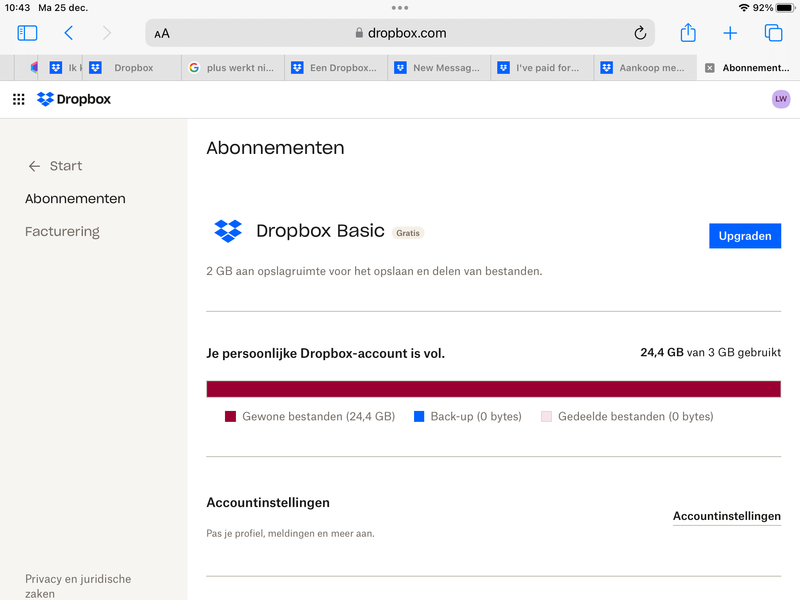Open the Accountinstellingen link
The image size is (800, 600).
(726, 516)
